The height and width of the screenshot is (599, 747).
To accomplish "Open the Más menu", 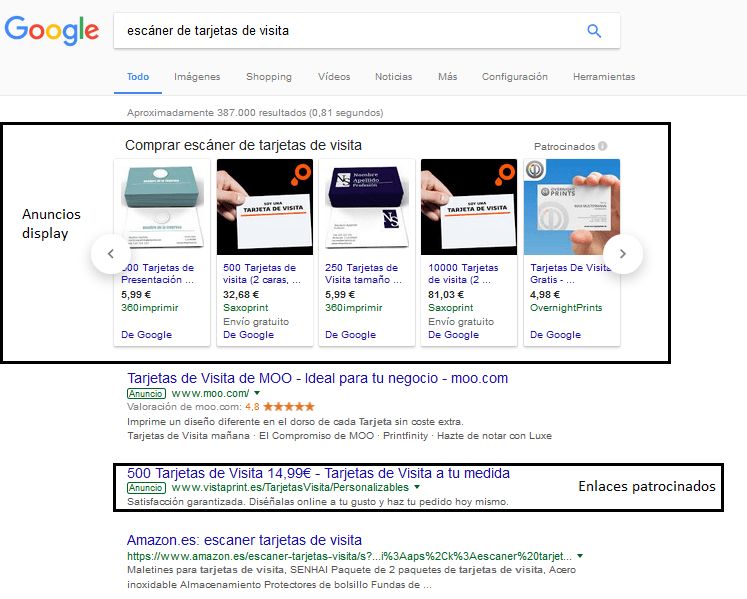I will coord(447,77).
